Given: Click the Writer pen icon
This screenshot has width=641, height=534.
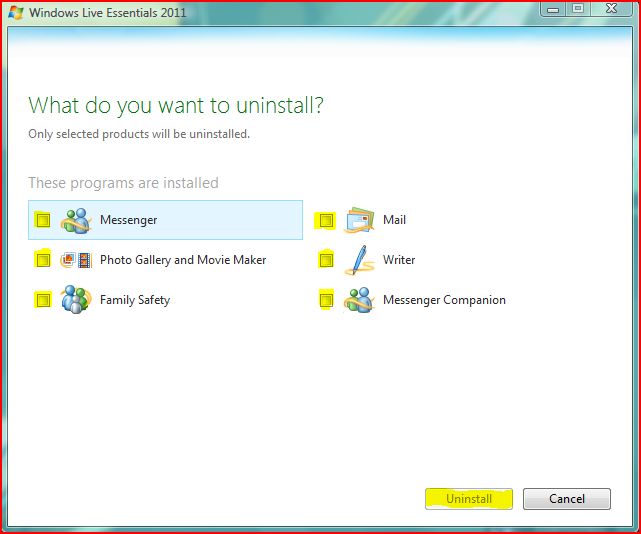Looking at the screenshot, I should tap(359, 260).
